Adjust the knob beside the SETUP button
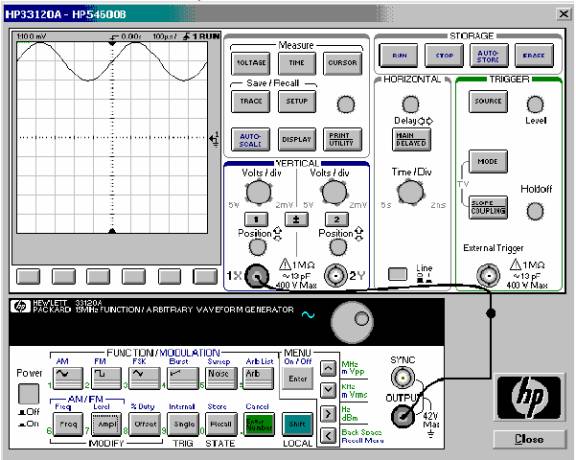Viewport: 576px width, 460px height. point(346,104)
